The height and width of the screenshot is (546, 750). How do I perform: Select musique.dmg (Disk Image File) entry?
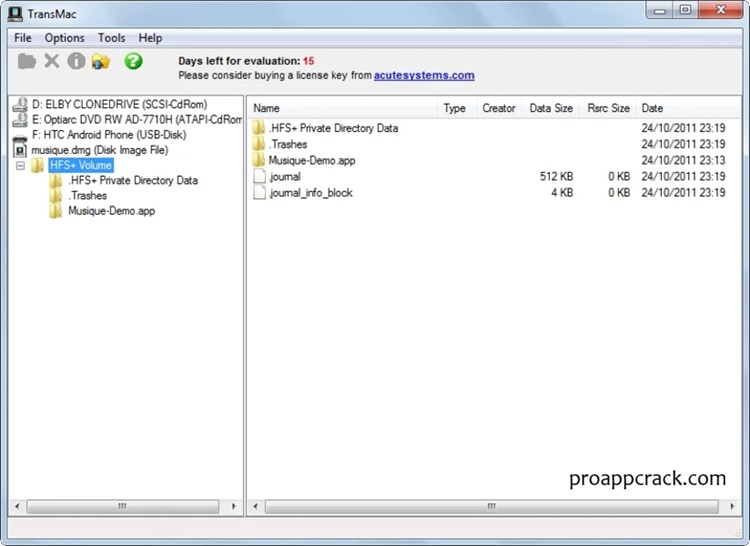point(100,150)
